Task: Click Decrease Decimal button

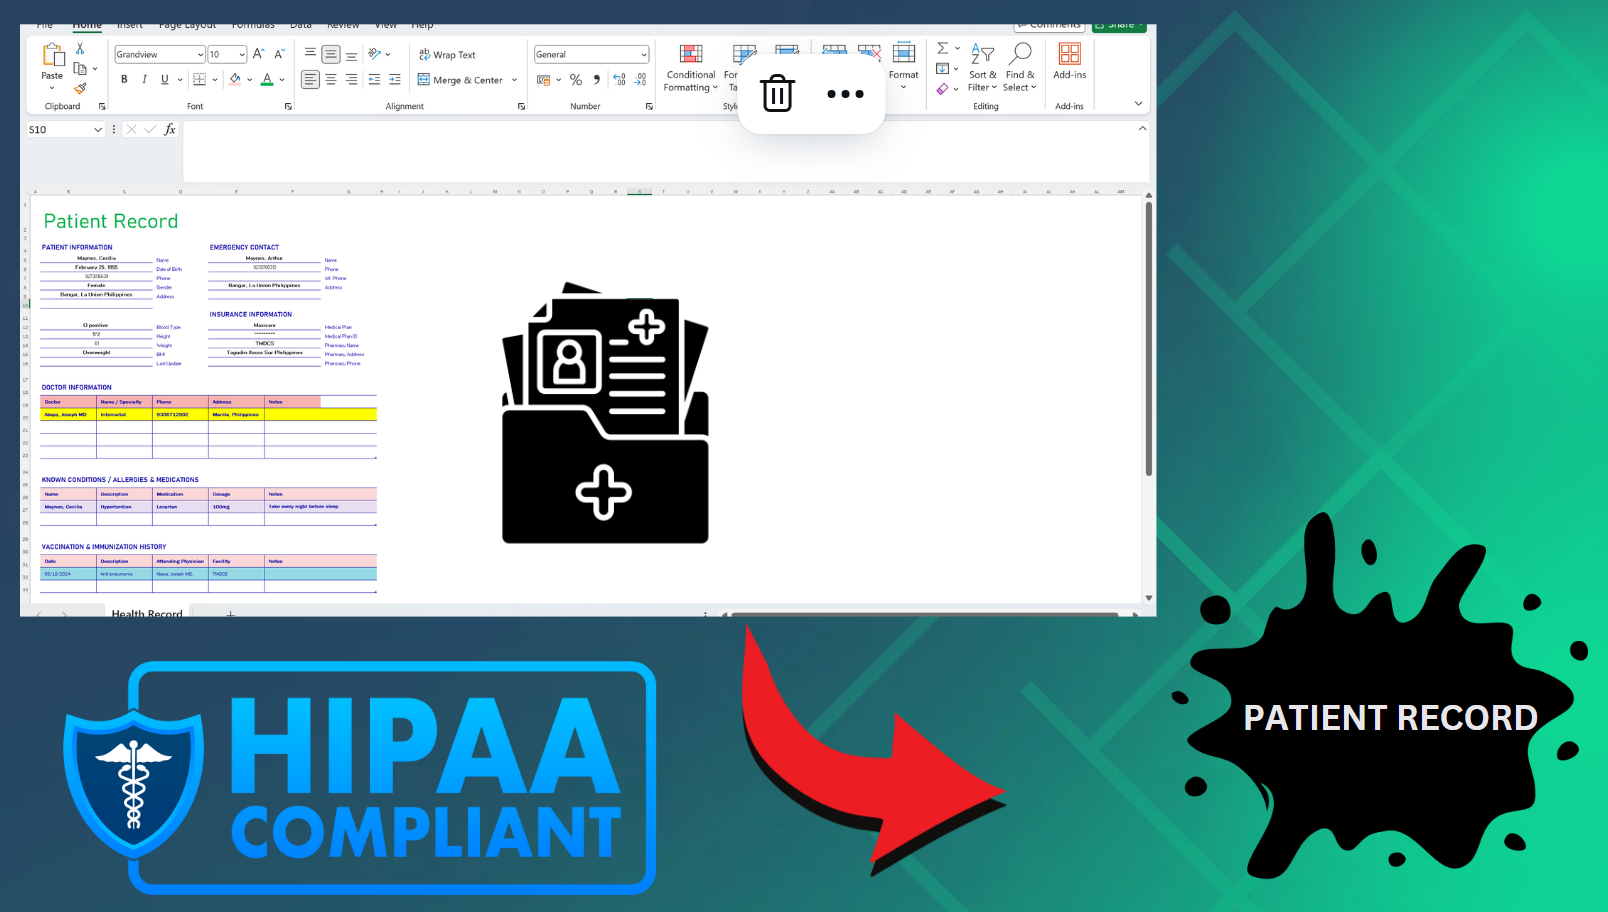Action: point(640,79)
